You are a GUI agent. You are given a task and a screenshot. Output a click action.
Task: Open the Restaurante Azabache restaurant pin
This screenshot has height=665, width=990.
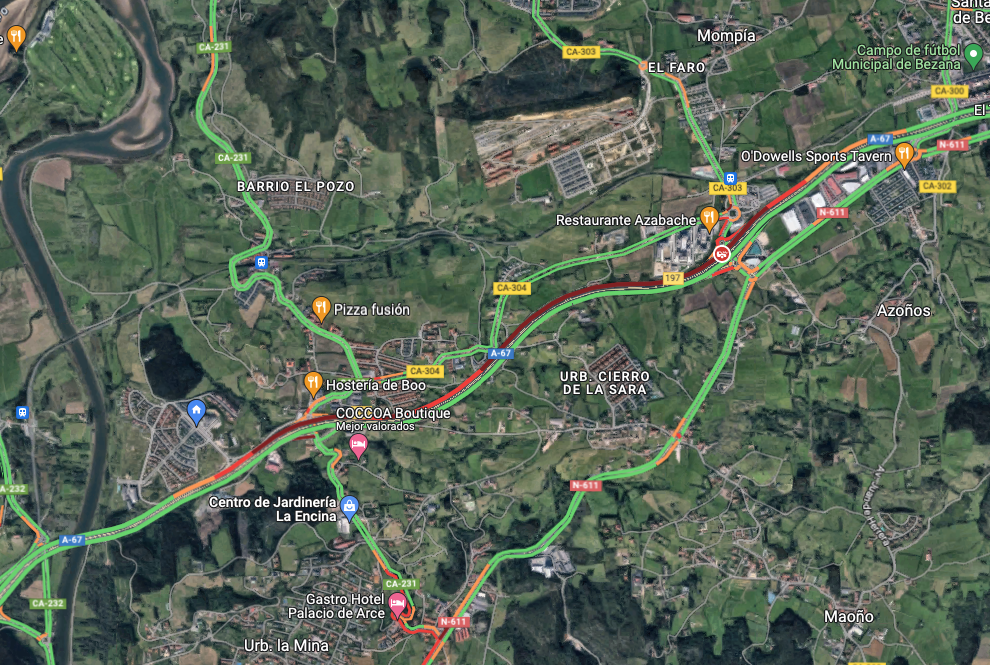click(x=710, y=219)
